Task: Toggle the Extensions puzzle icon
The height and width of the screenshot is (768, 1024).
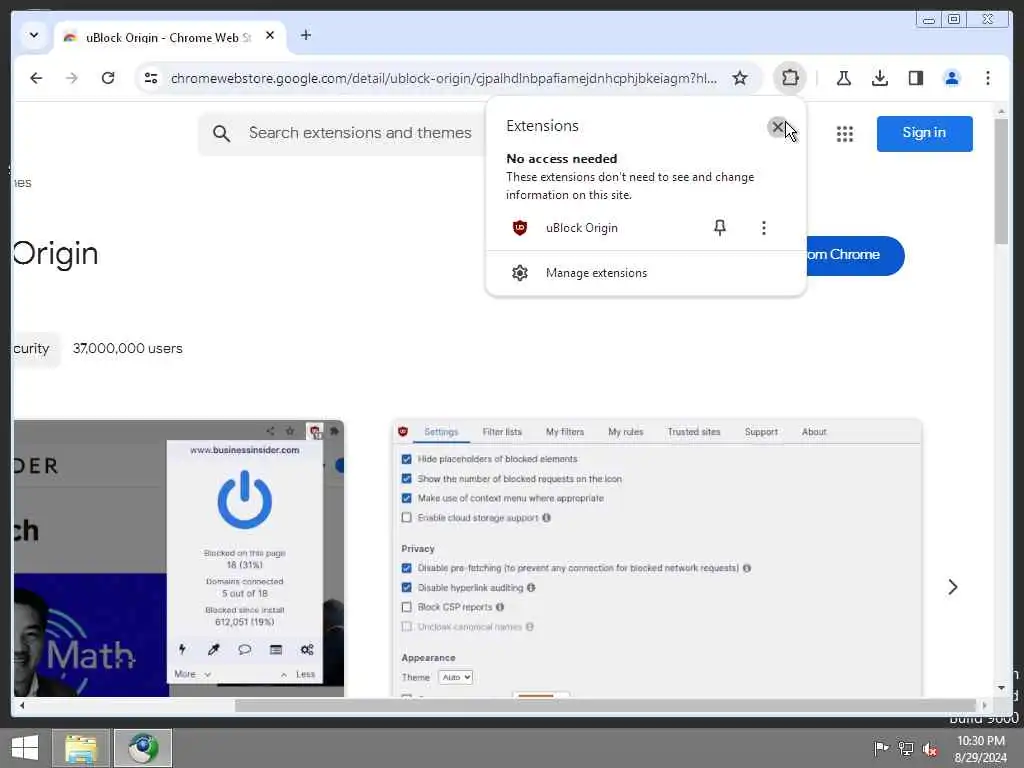Action: (790, 78)
